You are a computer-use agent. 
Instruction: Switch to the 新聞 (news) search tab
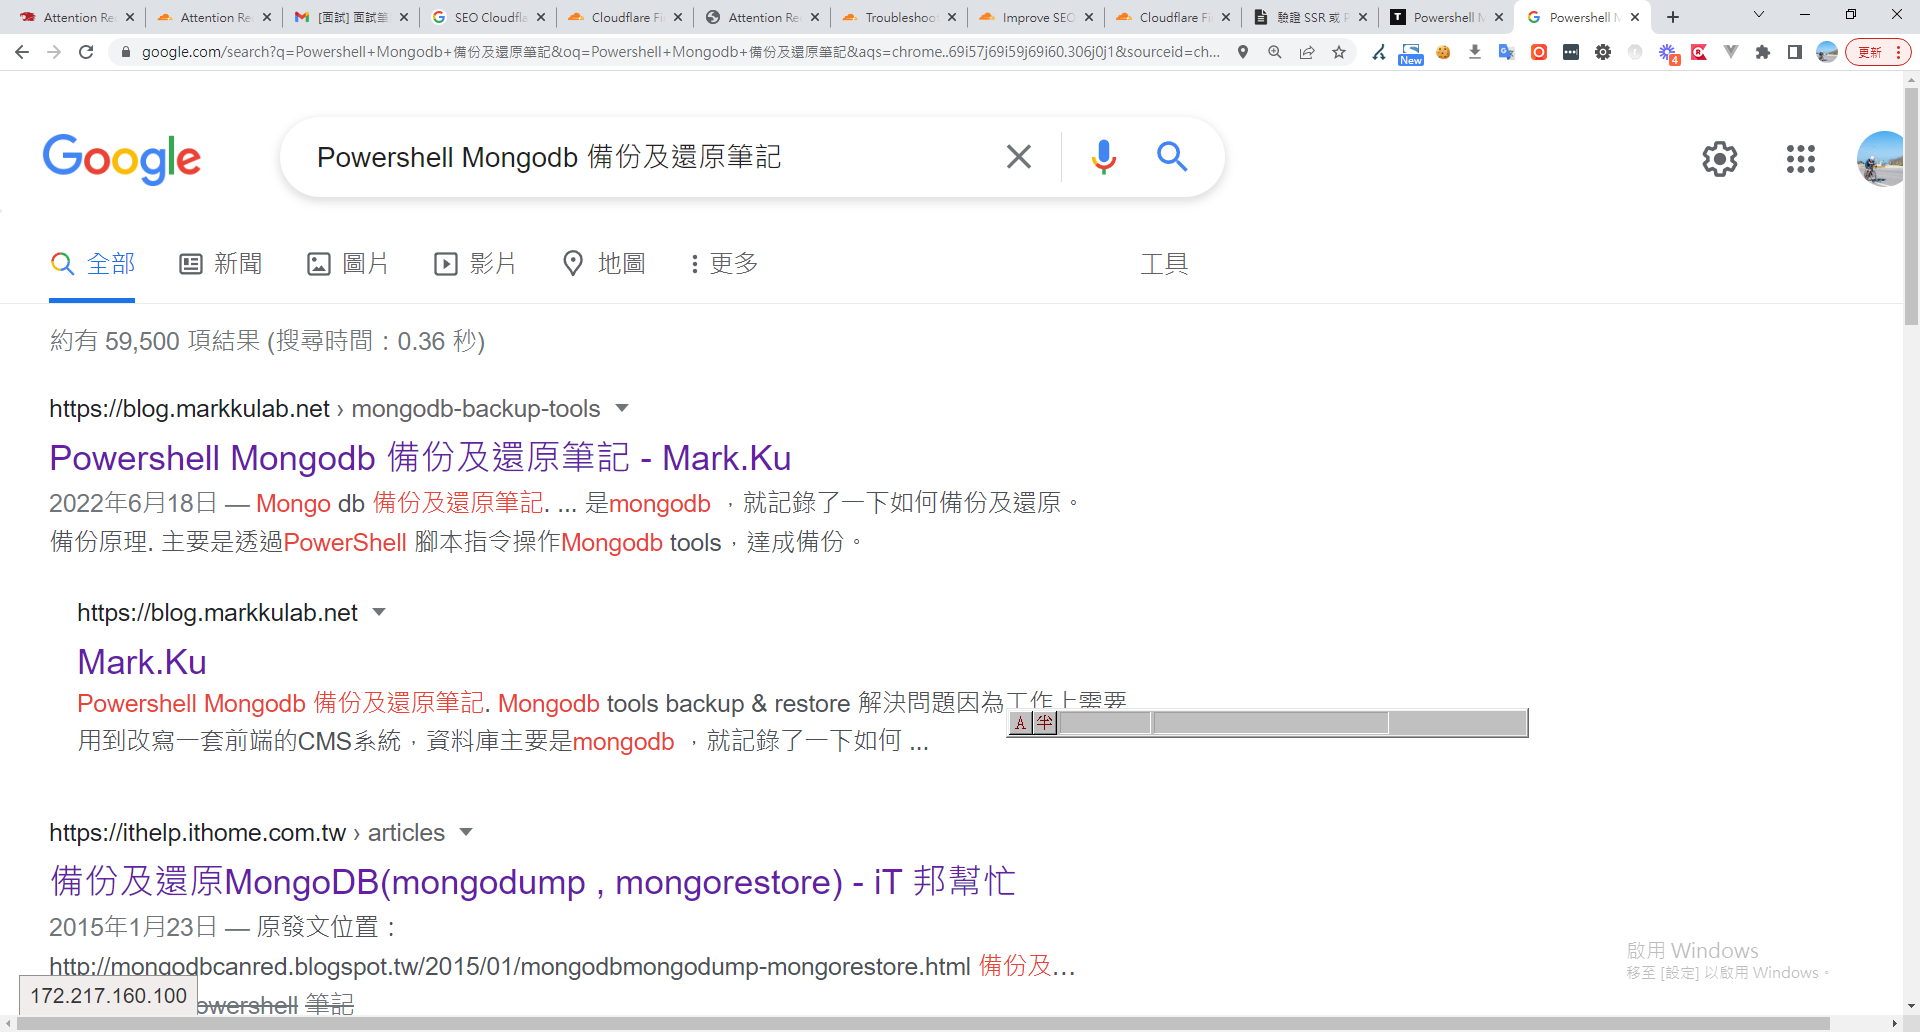[221, 264]
